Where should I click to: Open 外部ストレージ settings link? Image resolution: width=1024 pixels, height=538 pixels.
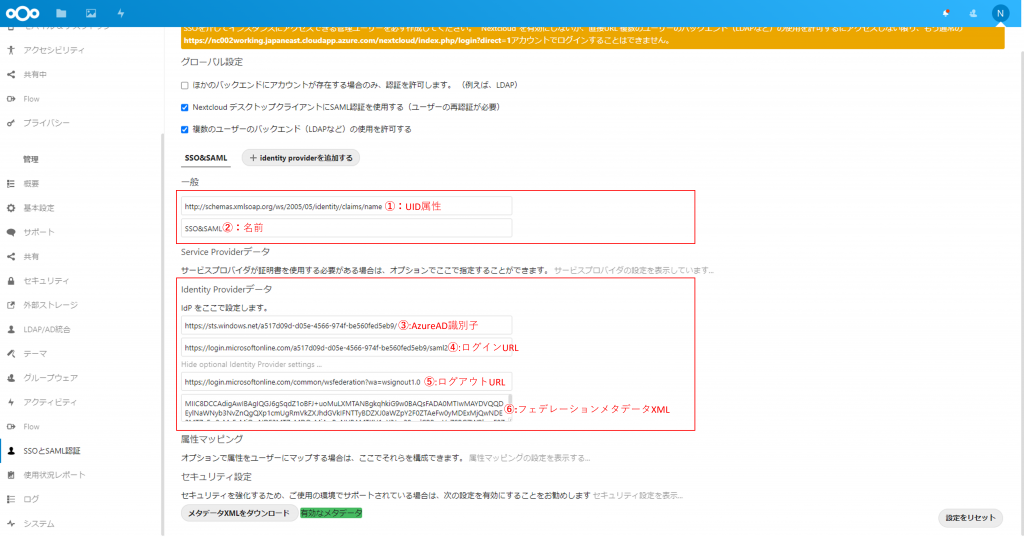click(51, 306)
